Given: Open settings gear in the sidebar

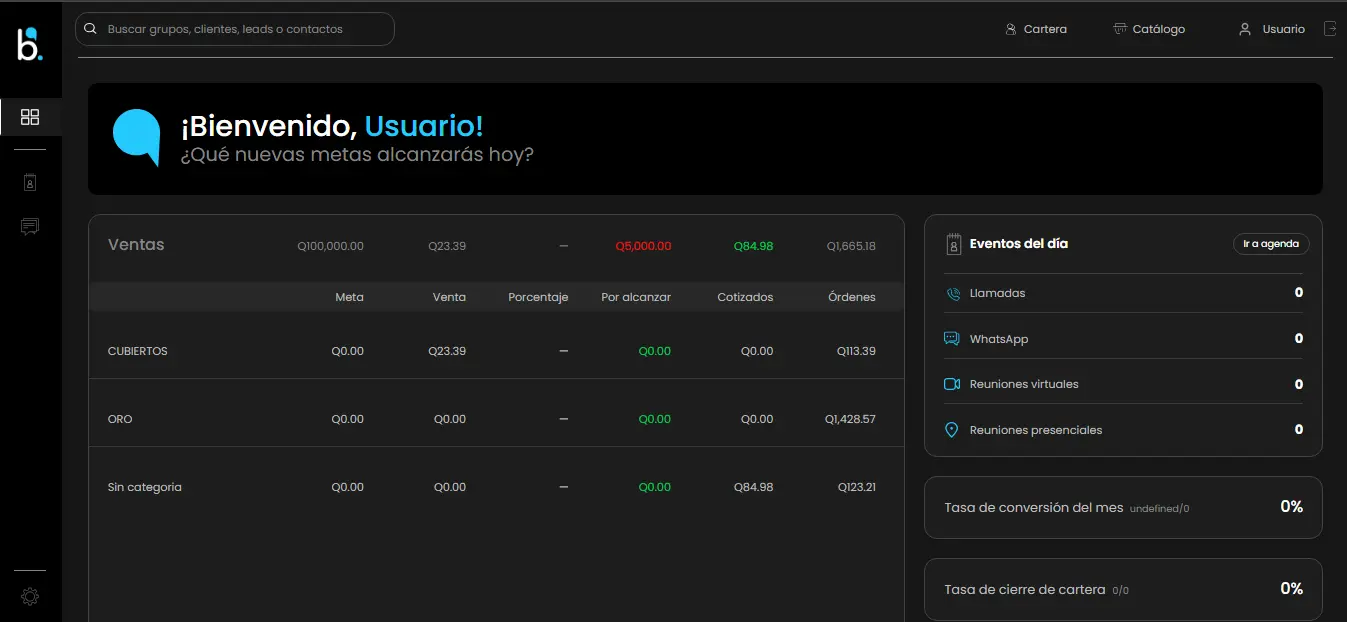Looking at the screenshot, I should coord(30,597).
